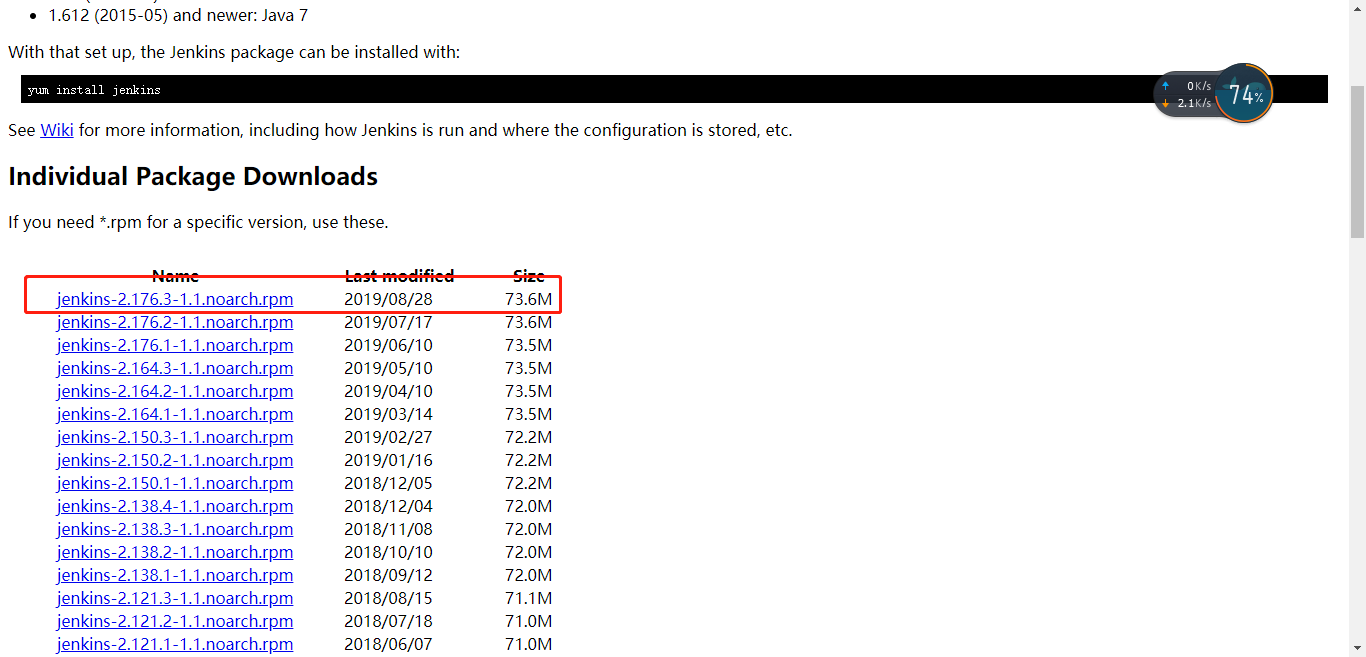Open the Wiki link
This screenshot has width=1366, height=657.
pyautogui.click(x=56, y=130)
